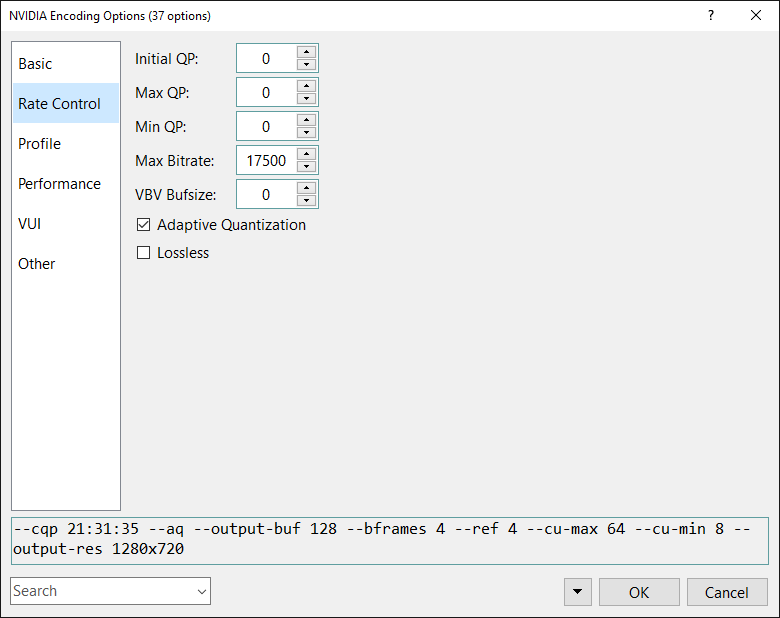
Task: Click the Initial QP number field
Action: (267, 58)
